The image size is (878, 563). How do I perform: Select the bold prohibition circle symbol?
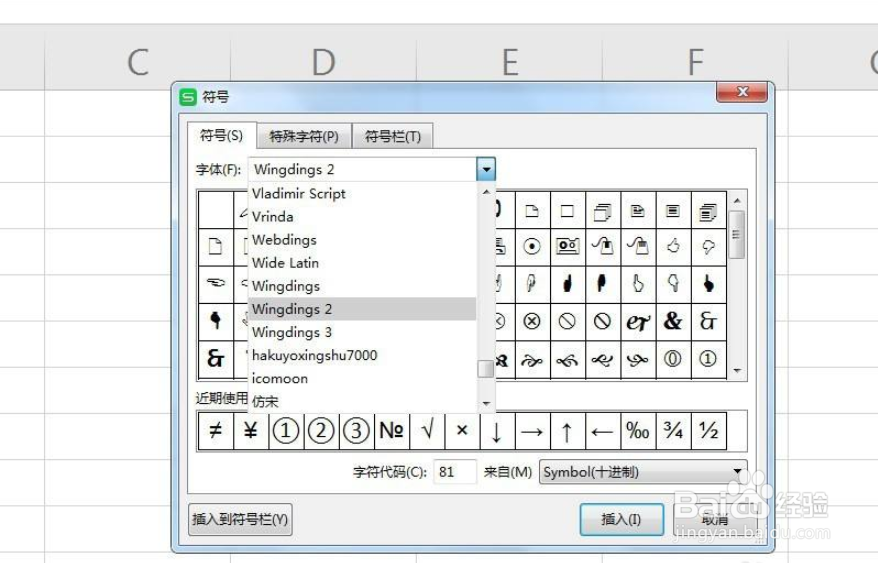[603, 321]
